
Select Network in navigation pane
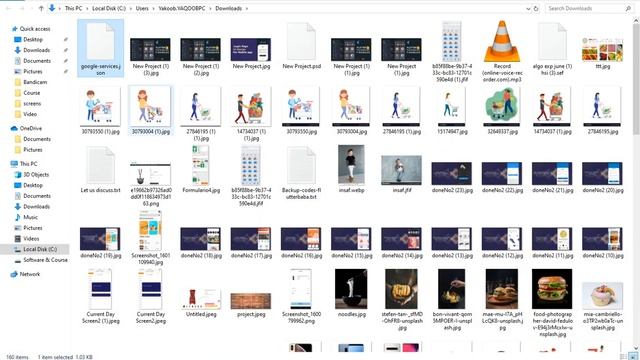pyautogui.click(x=29, y=274)
